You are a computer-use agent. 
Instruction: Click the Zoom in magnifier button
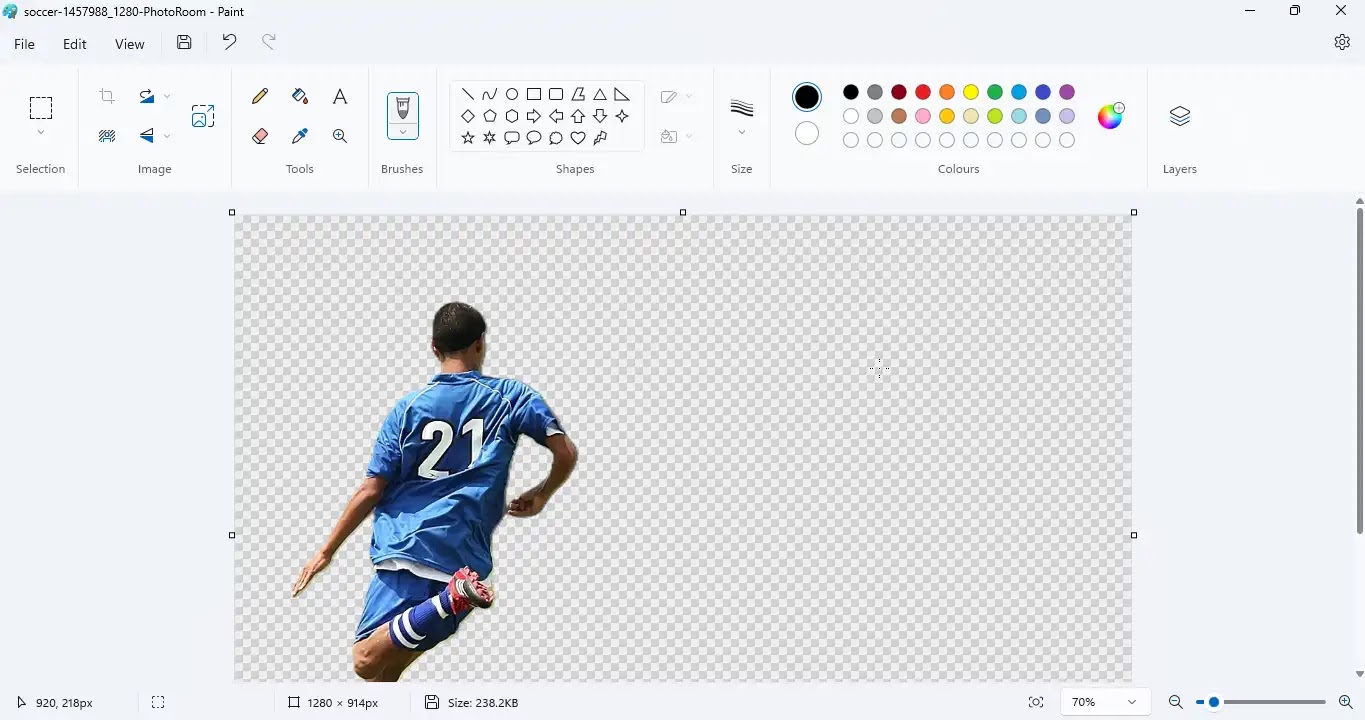tap(1346, 703)
